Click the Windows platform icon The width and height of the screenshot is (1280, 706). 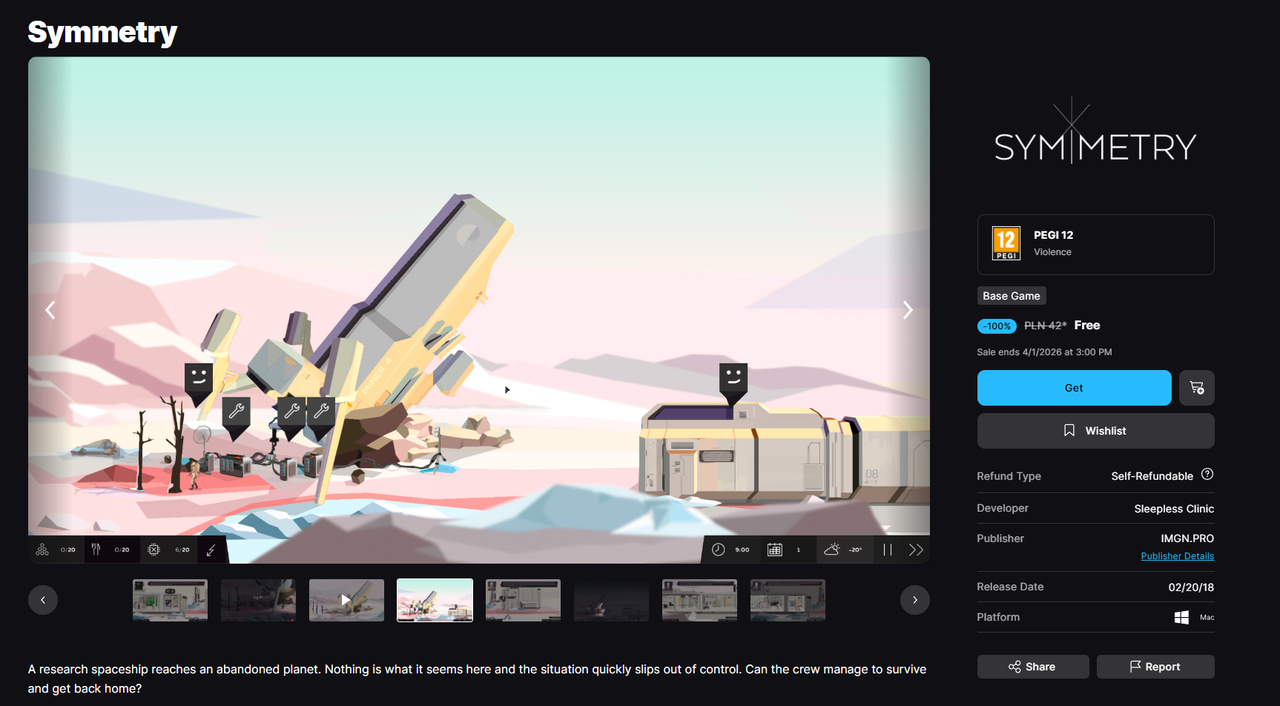click(x=1182, y=617)
